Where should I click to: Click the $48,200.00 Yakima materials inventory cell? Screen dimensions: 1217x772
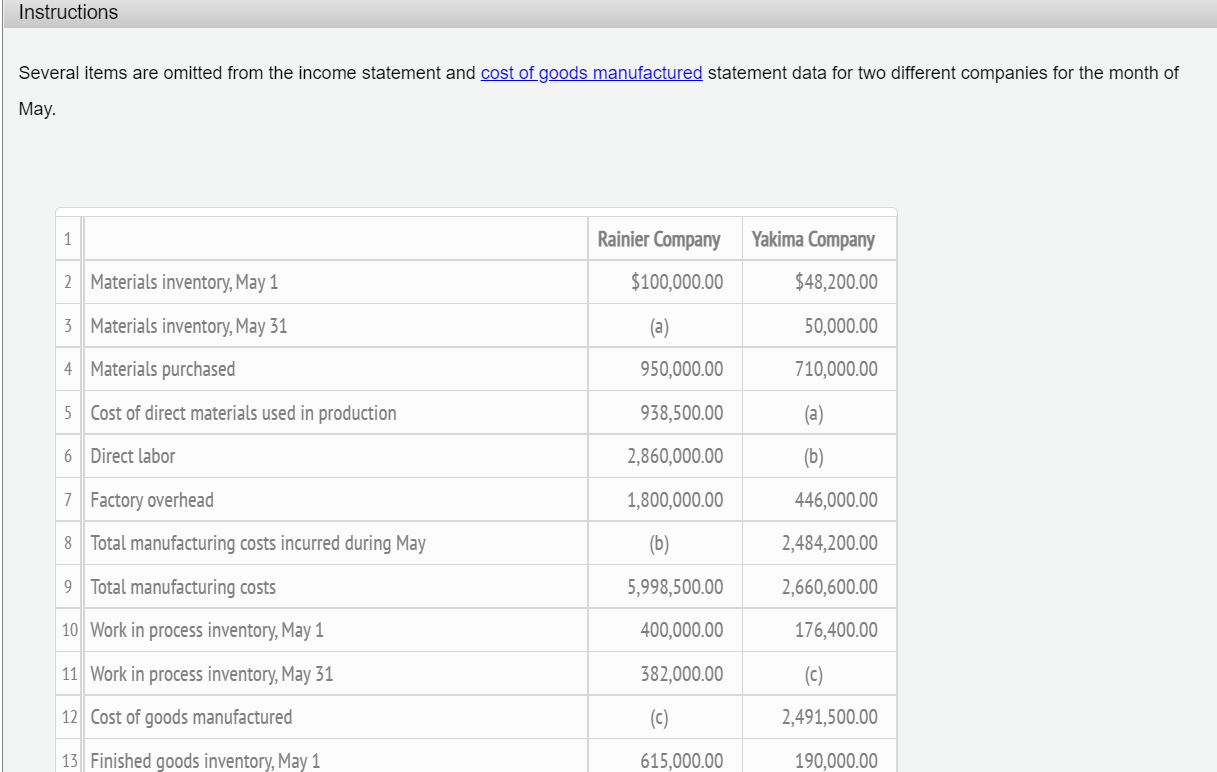point(836,282)
